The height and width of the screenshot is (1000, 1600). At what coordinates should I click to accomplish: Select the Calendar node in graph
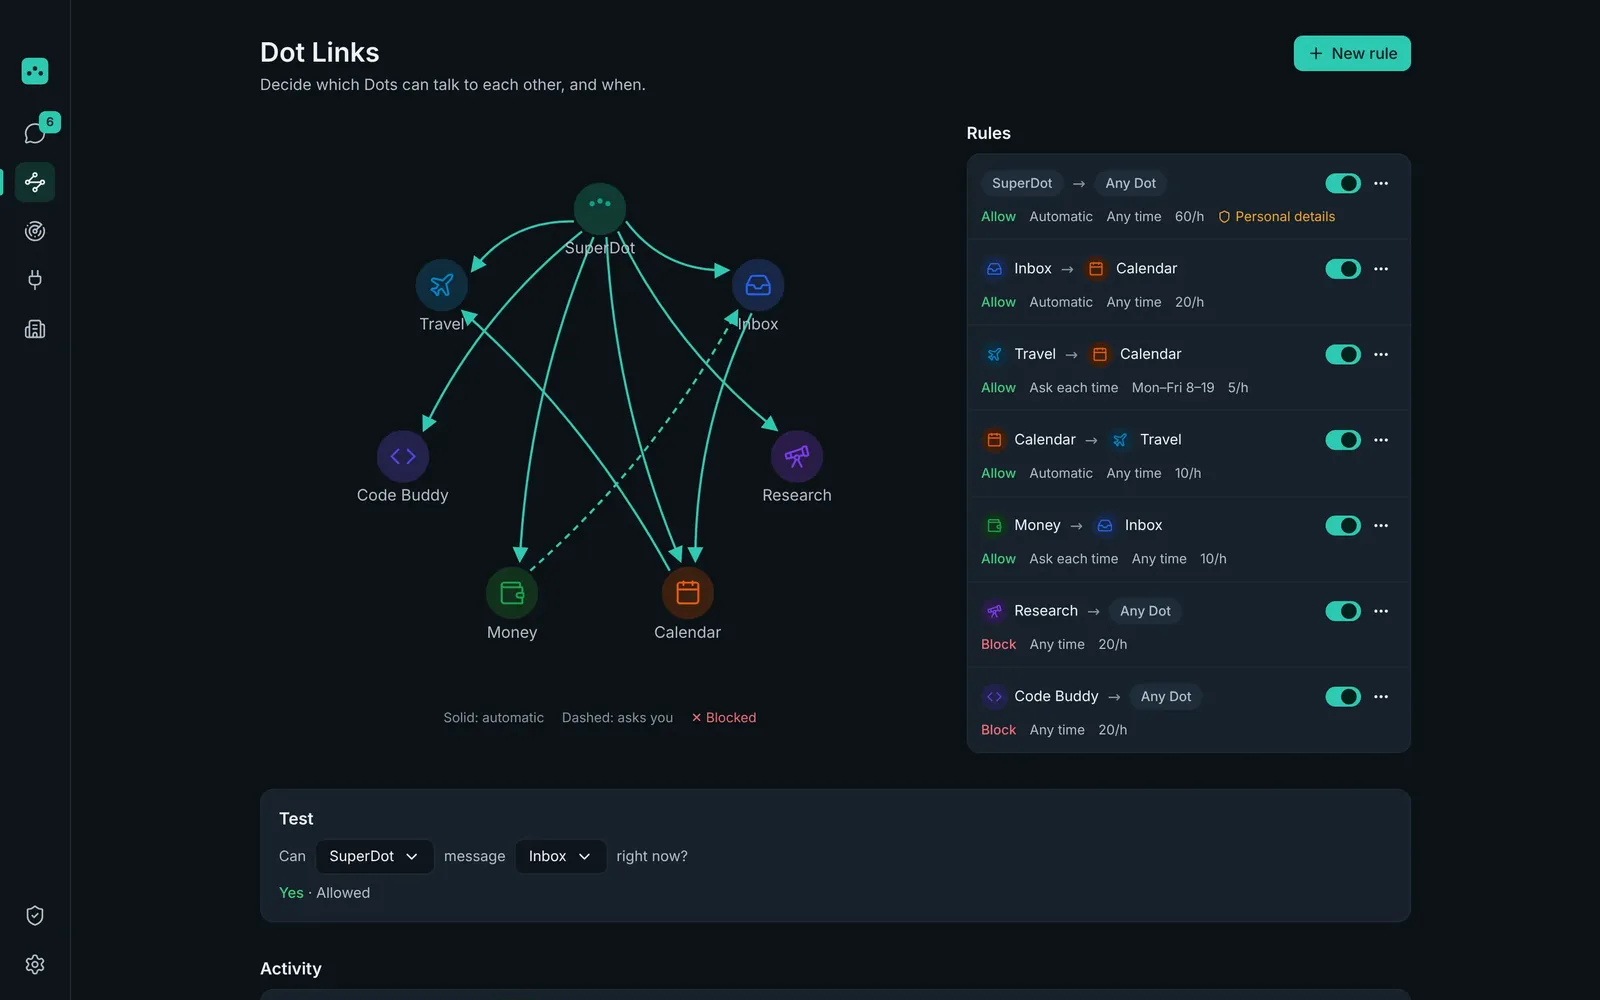pos(688,593)
